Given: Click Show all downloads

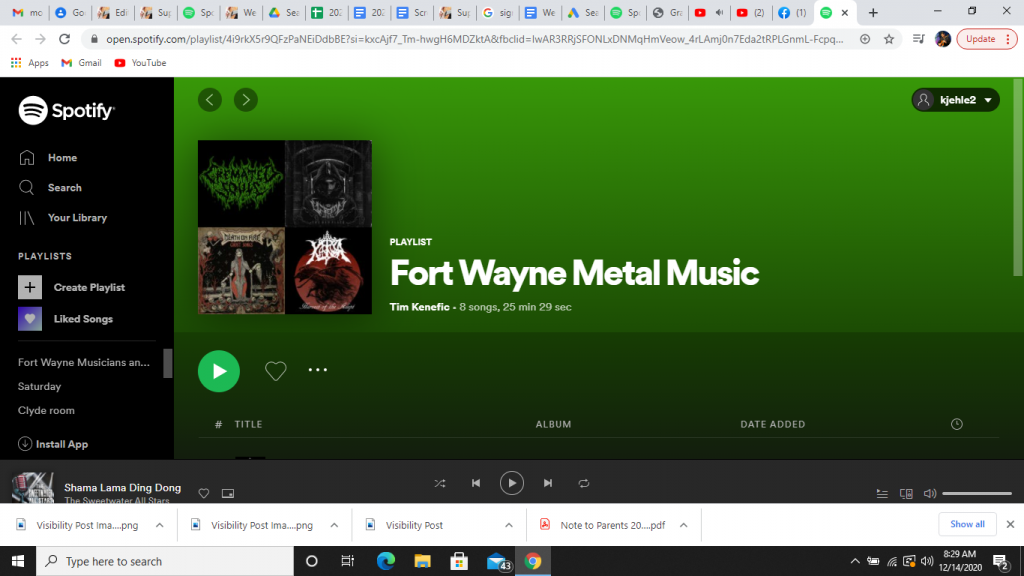Looking at the screenshot, I should click(x=967, y=524).
